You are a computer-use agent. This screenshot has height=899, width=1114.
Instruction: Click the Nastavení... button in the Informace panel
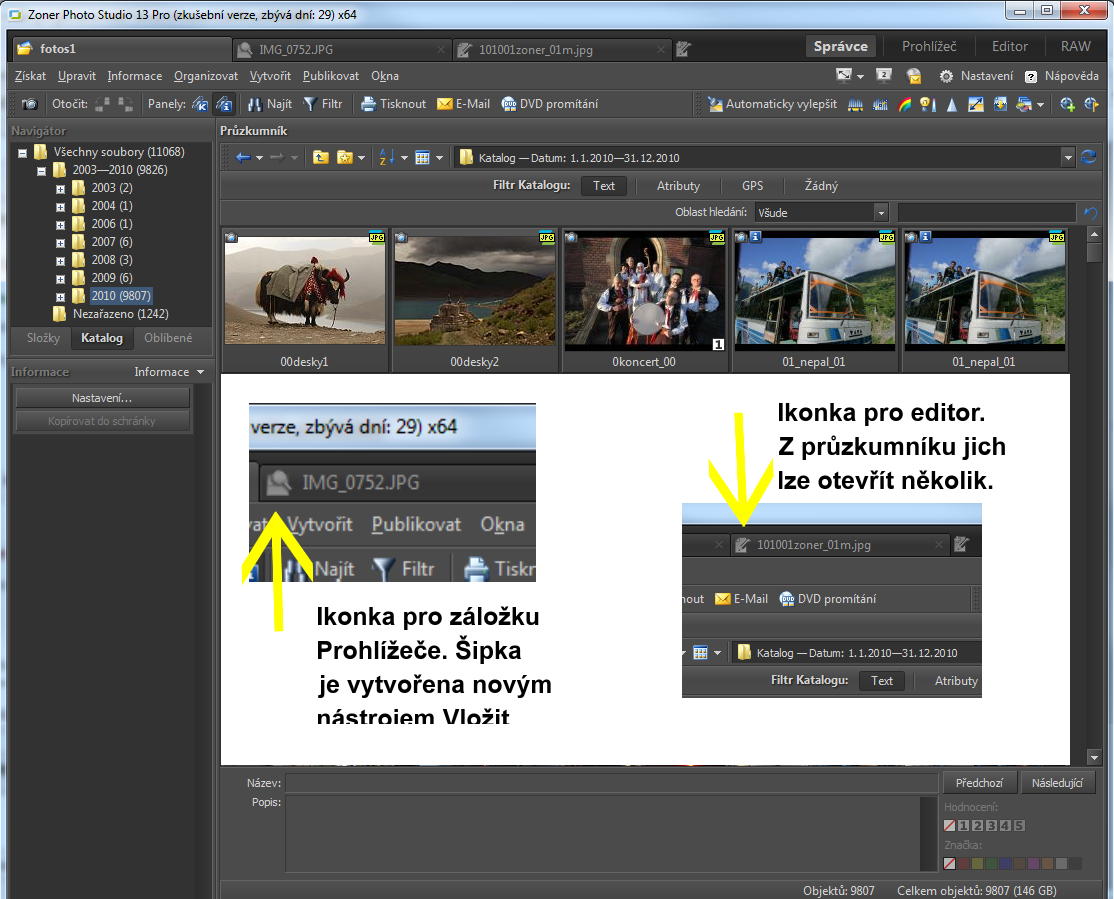[x=101, y=398]
